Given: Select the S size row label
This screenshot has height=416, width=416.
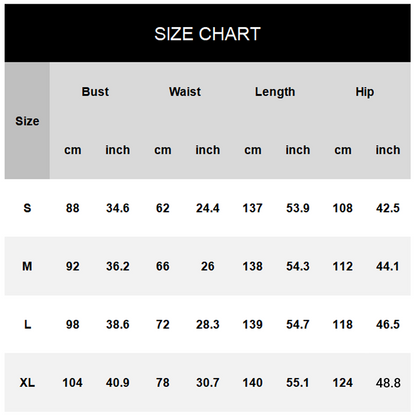Looking at the screenshot, I should (27, 208).
